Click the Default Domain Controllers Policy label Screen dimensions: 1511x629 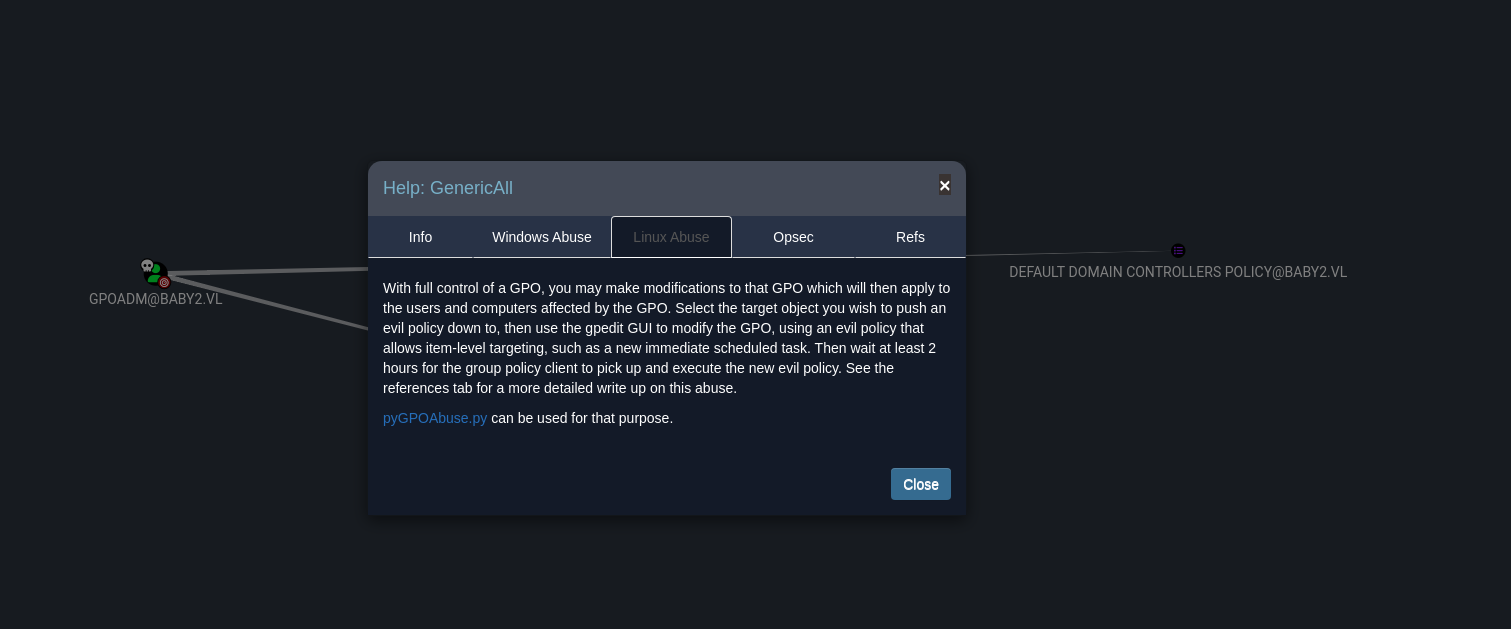point(1177,272)
